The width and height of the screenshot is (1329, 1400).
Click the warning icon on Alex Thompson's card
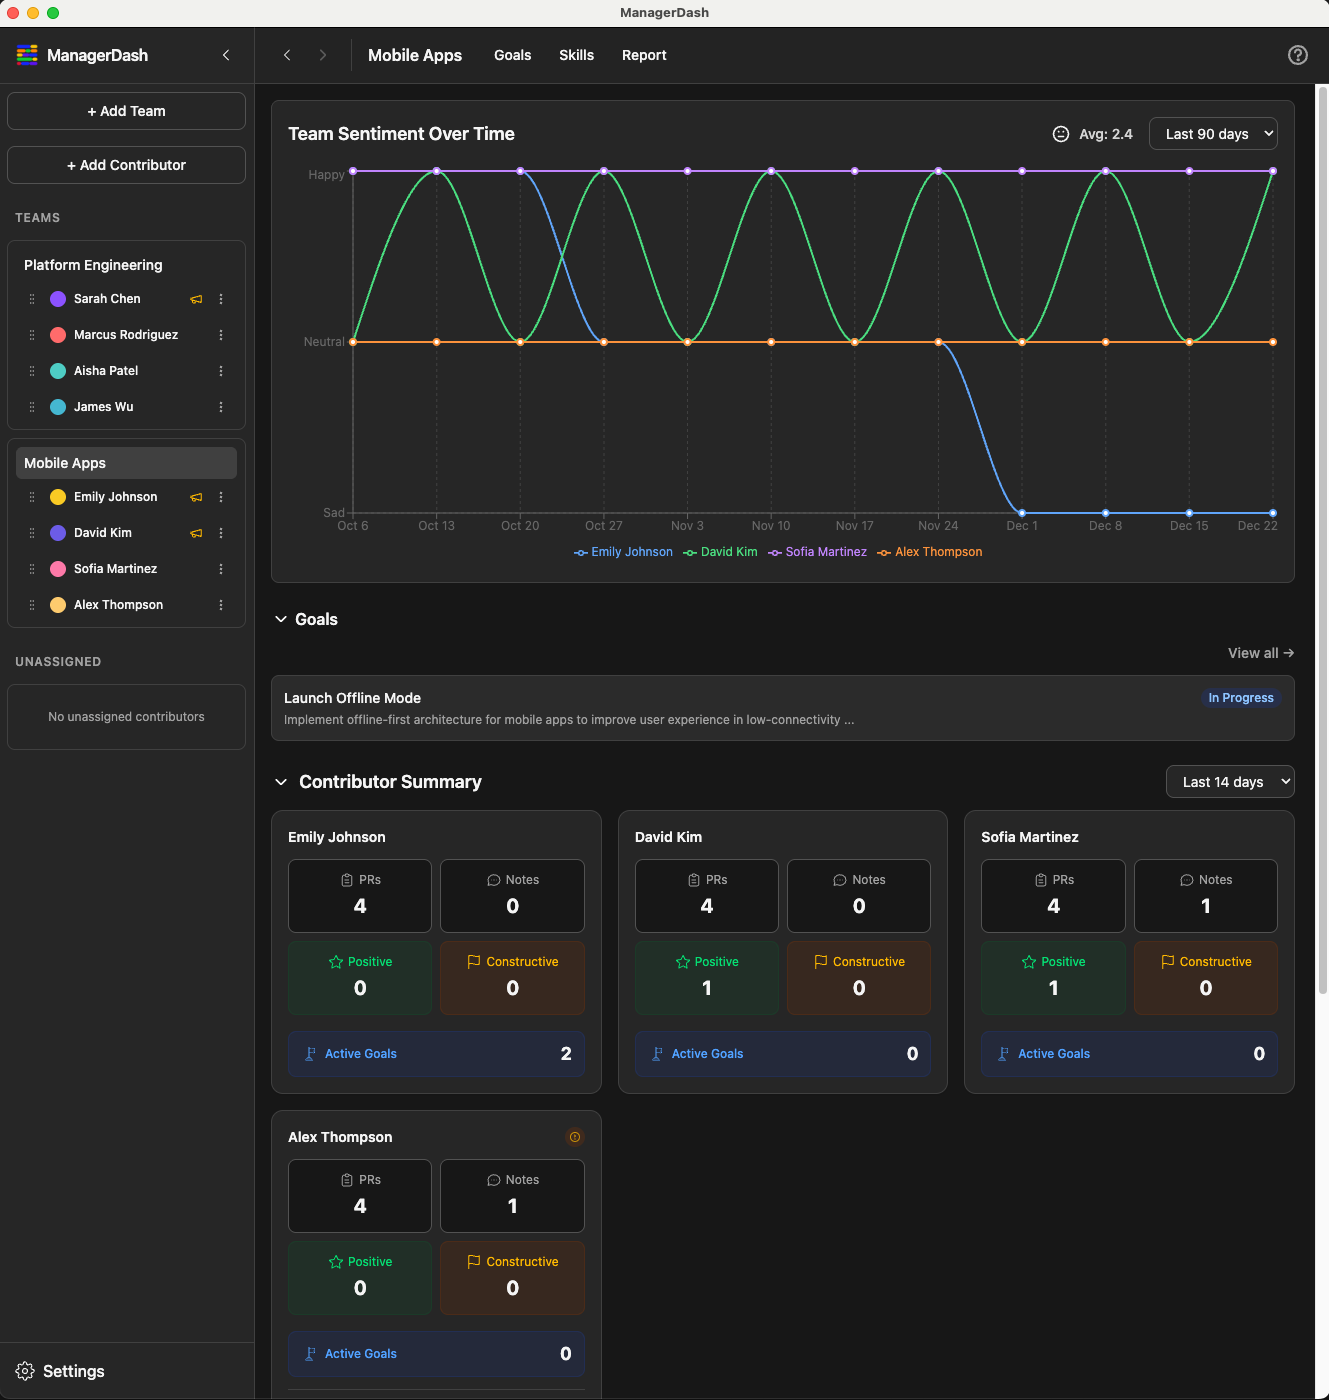click(575, 1136)
